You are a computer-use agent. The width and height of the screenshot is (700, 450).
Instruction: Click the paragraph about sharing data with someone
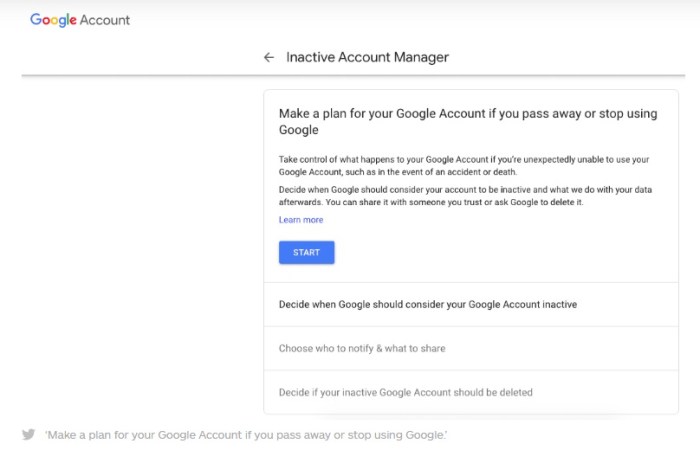(464, 195)
